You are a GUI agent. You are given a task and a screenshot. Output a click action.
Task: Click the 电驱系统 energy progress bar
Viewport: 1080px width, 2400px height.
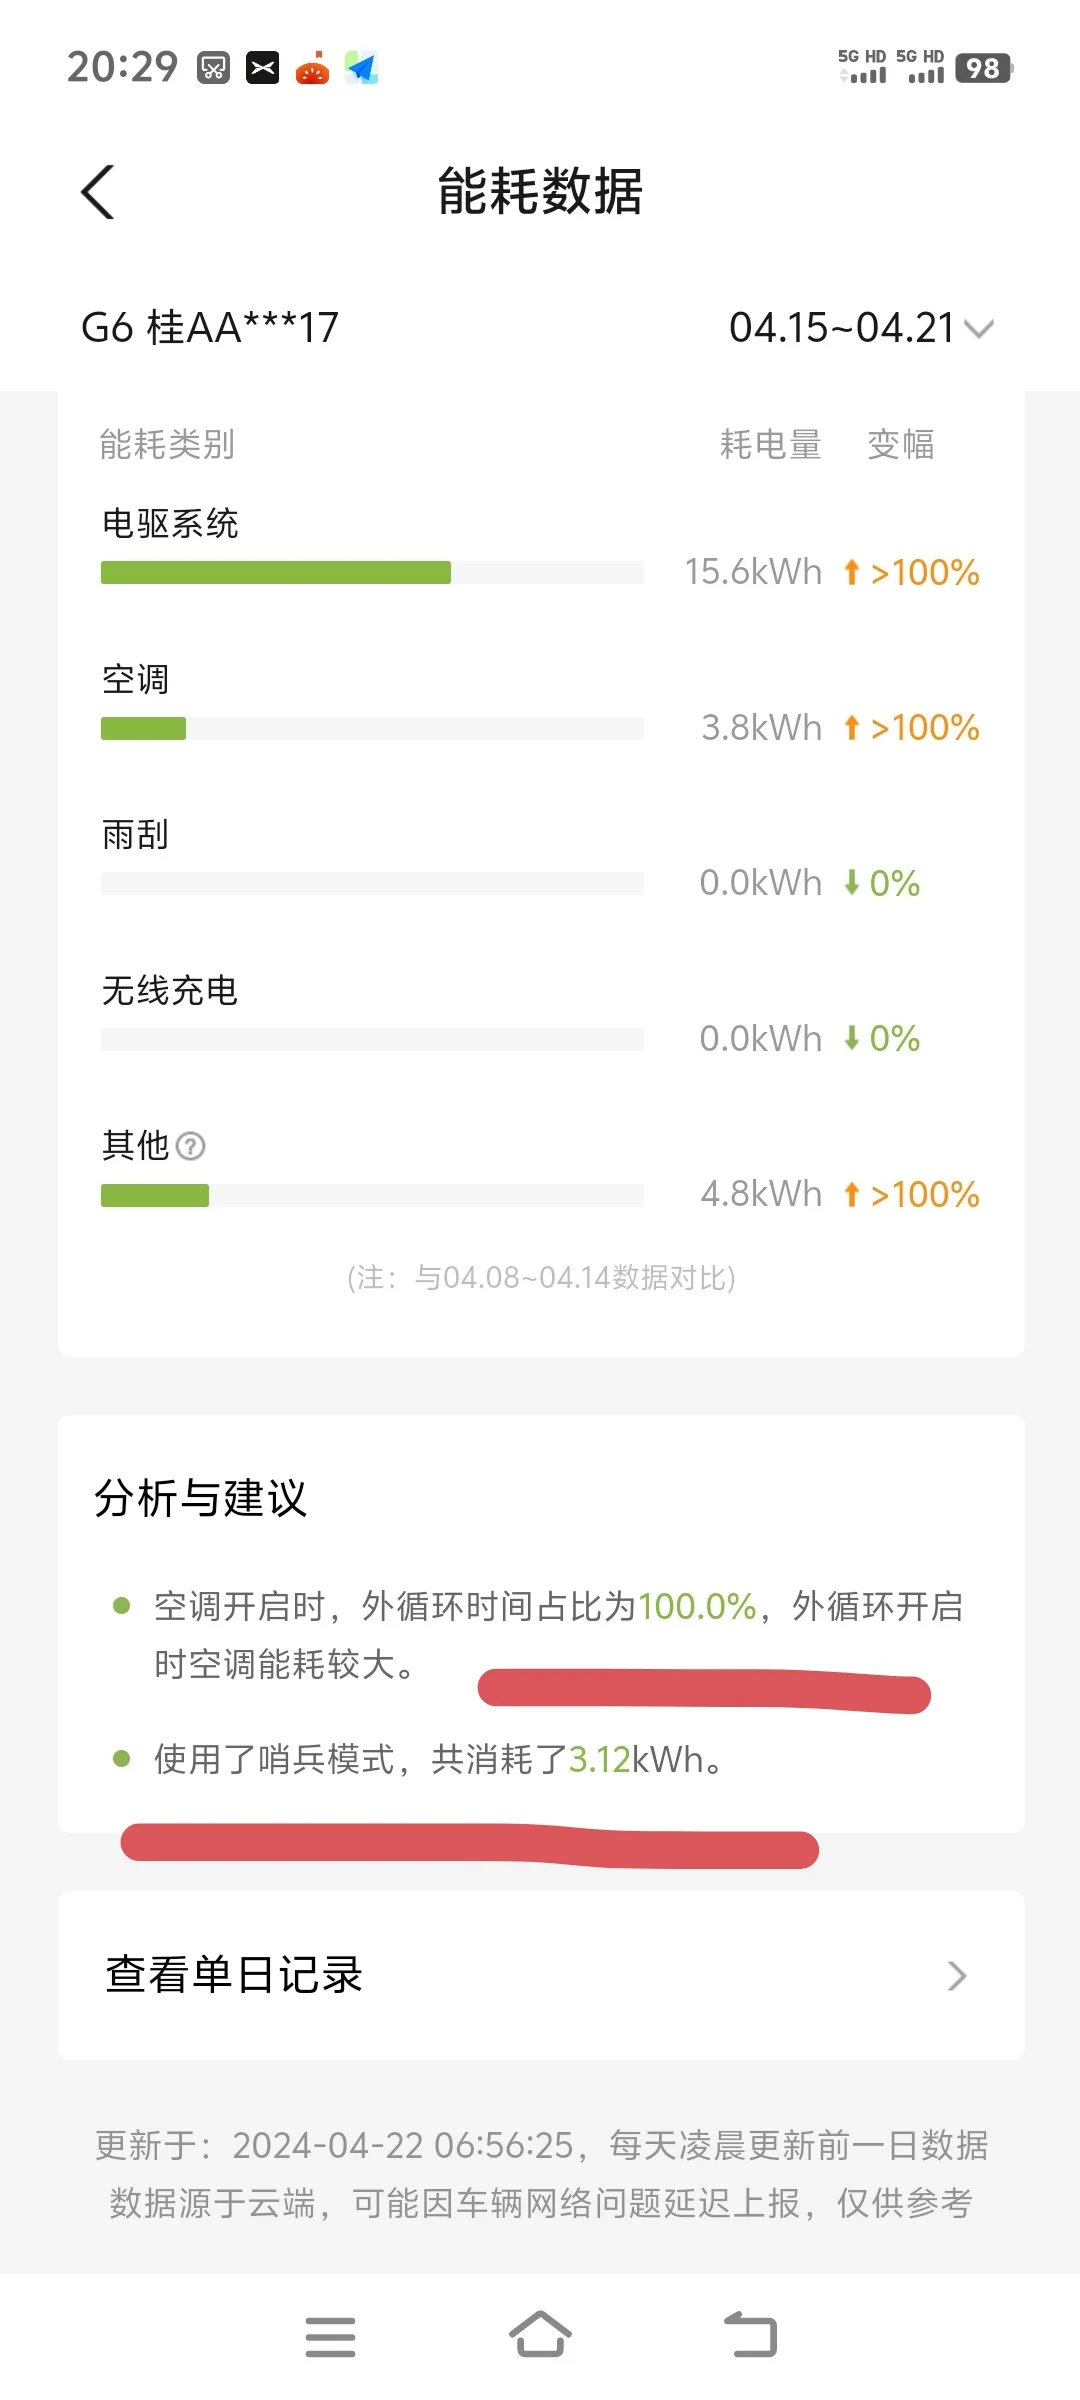(x=372, y=573)
